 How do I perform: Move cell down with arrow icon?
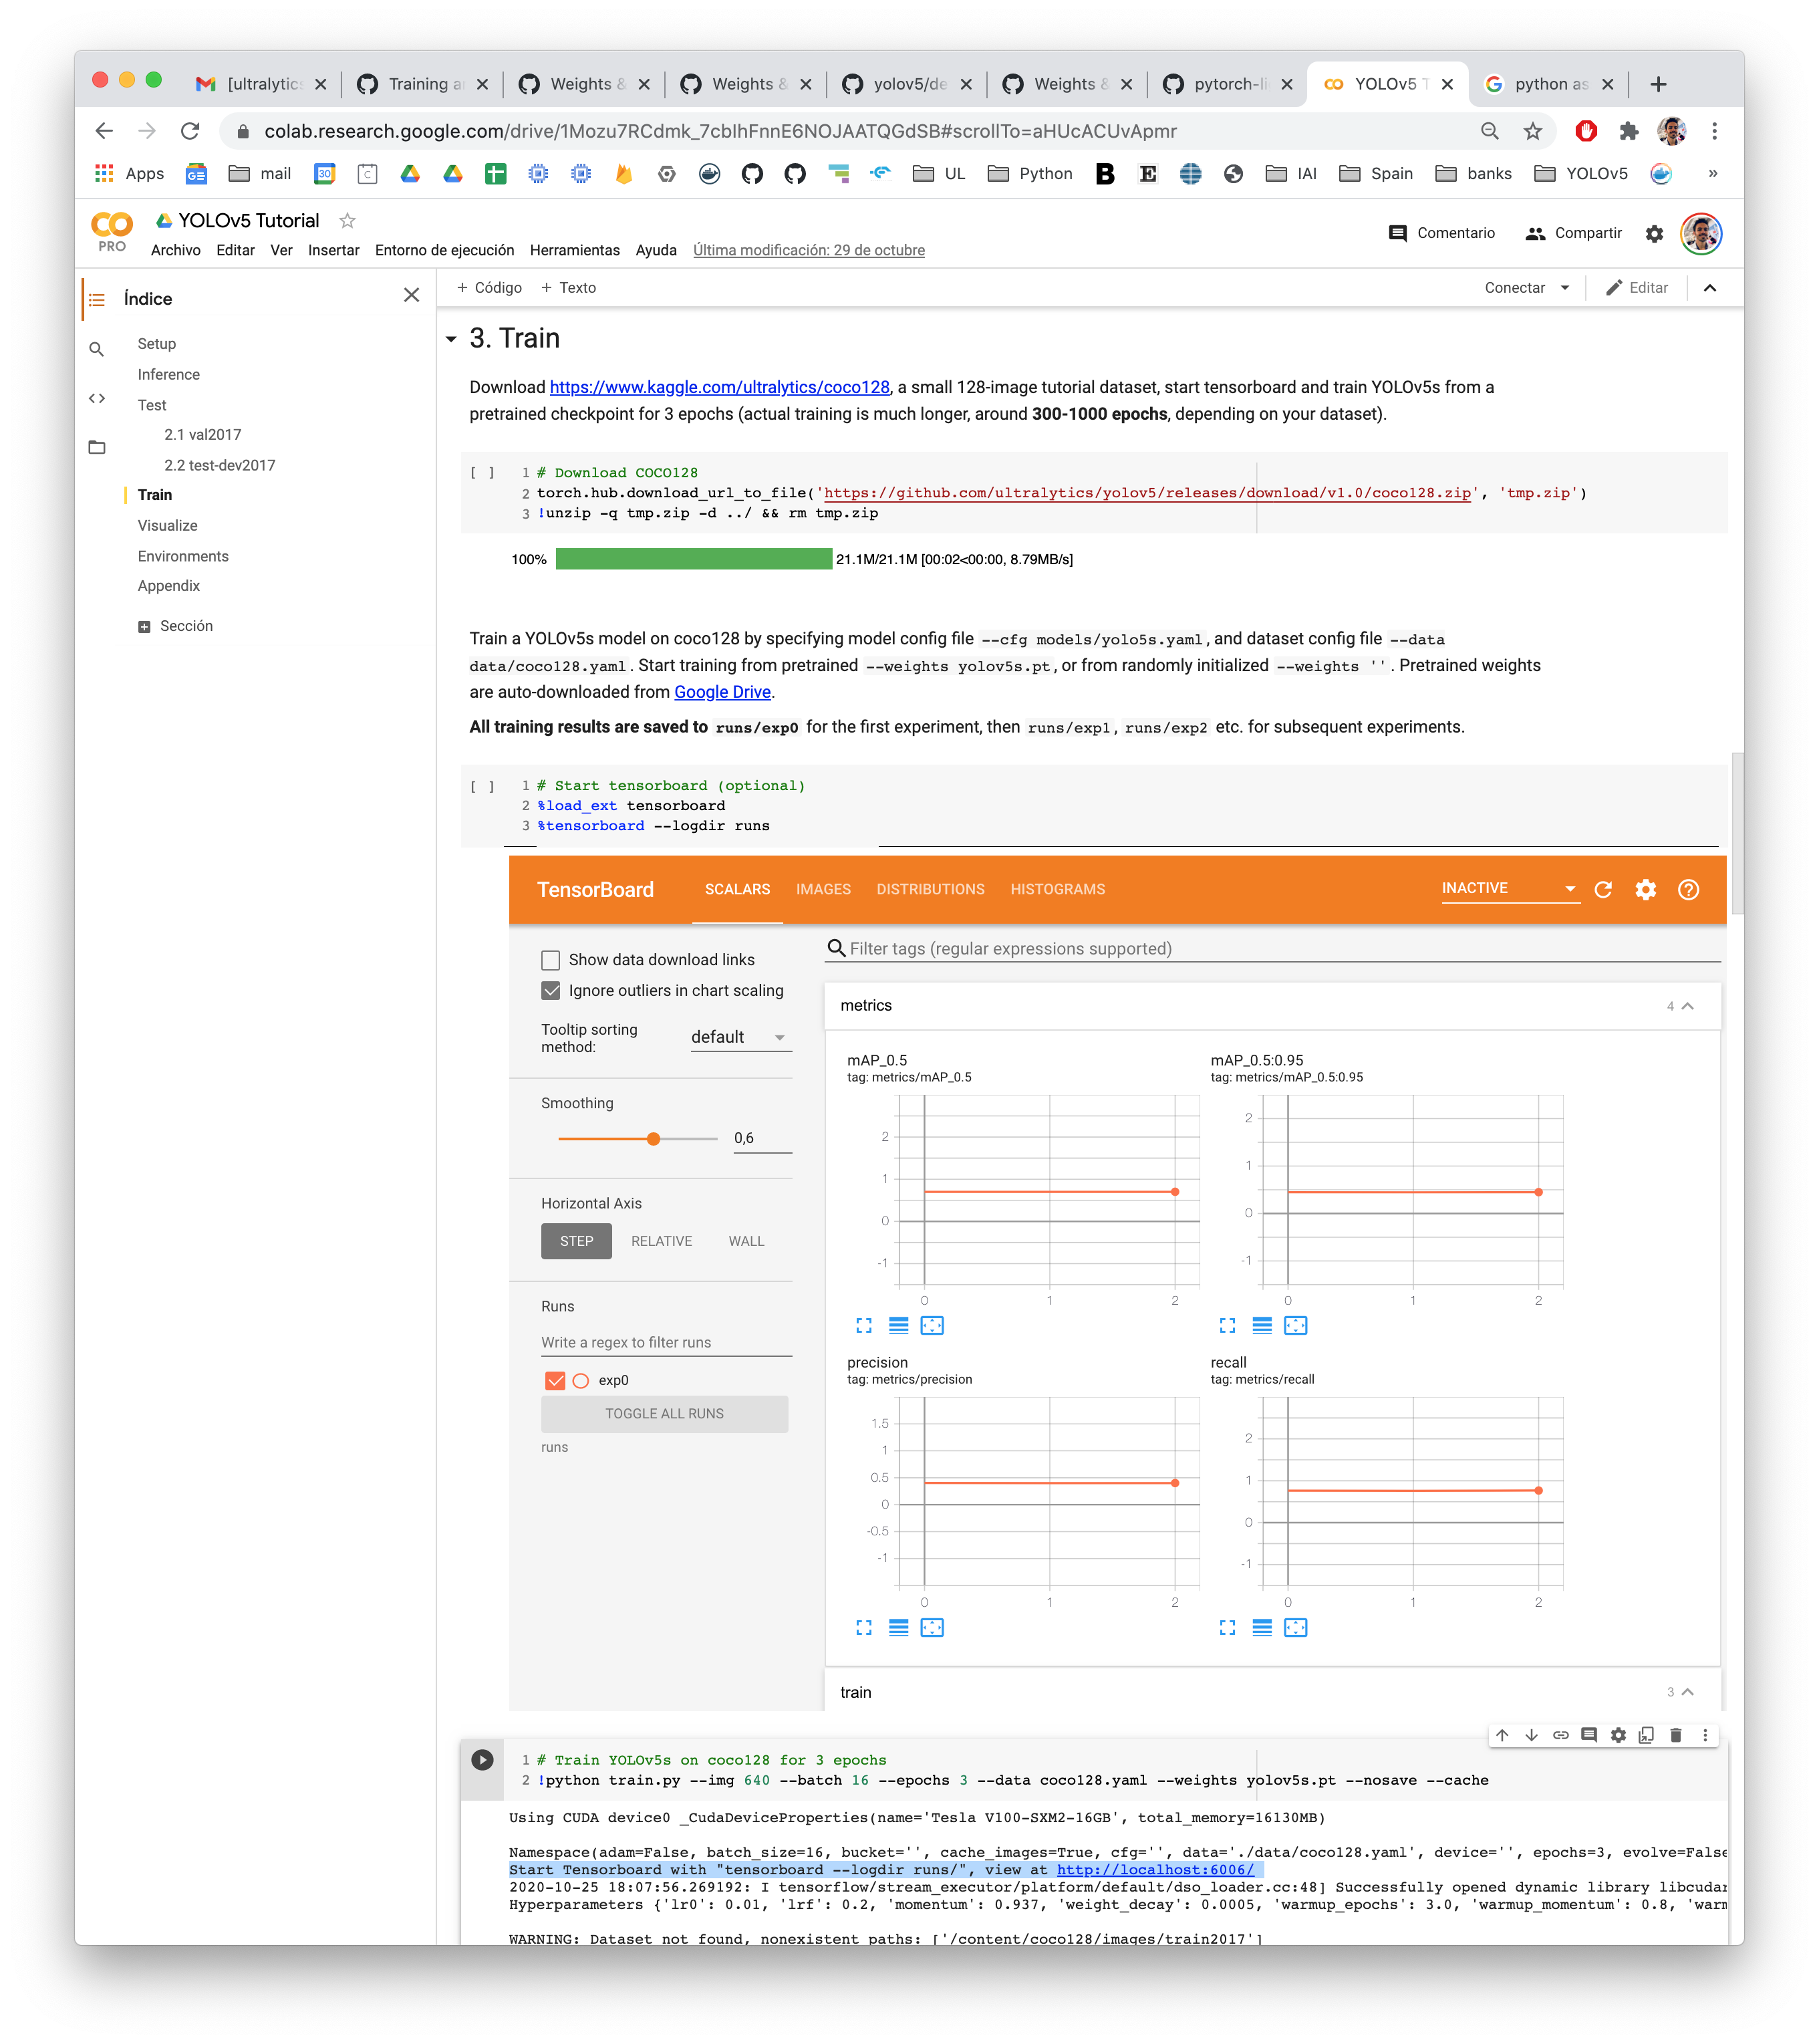tap(1531, 1735)
